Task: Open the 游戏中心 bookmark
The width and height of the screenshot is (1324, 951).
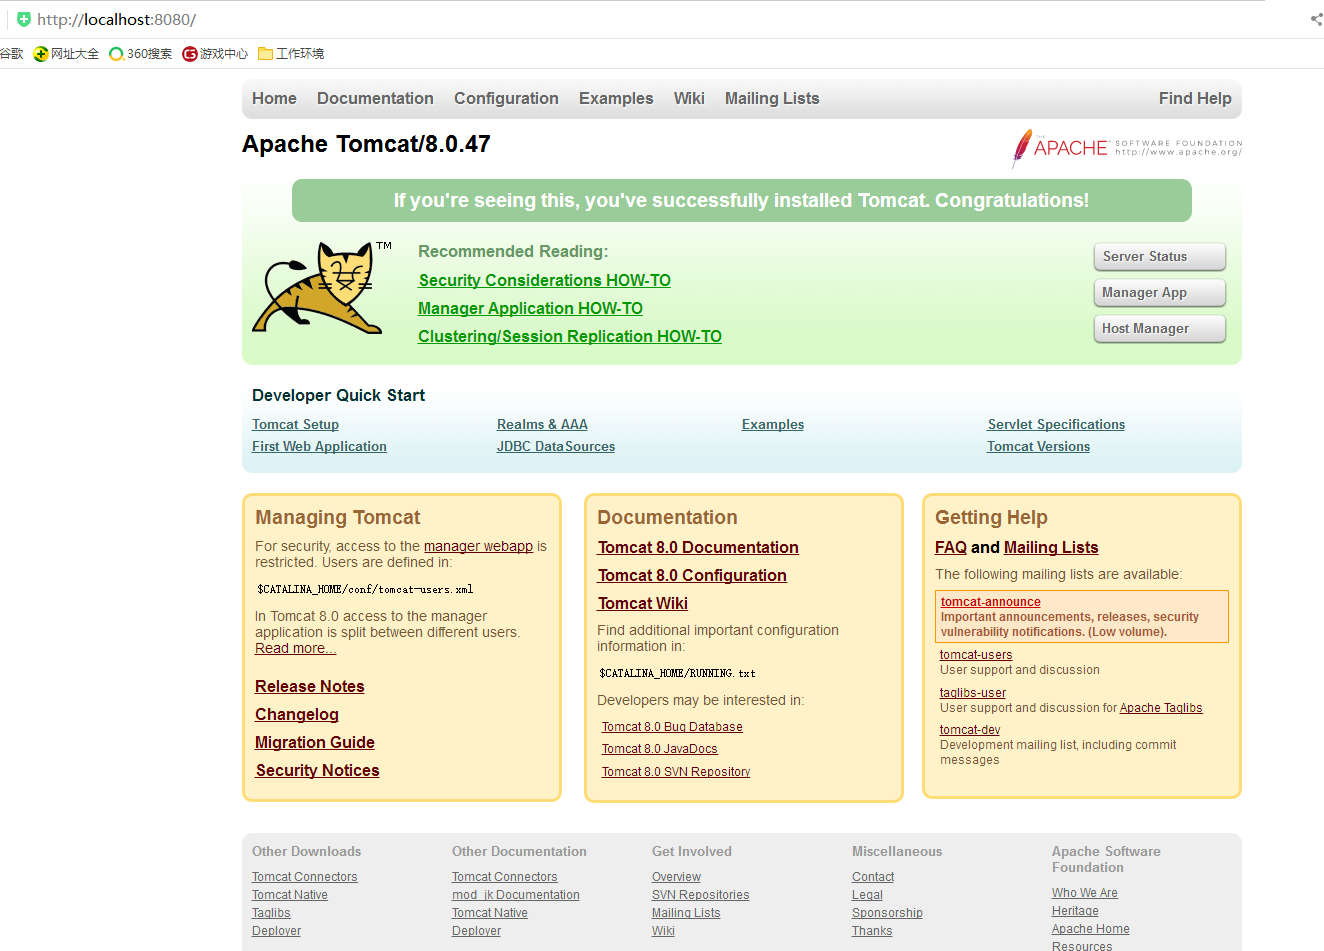Action: 215,54
